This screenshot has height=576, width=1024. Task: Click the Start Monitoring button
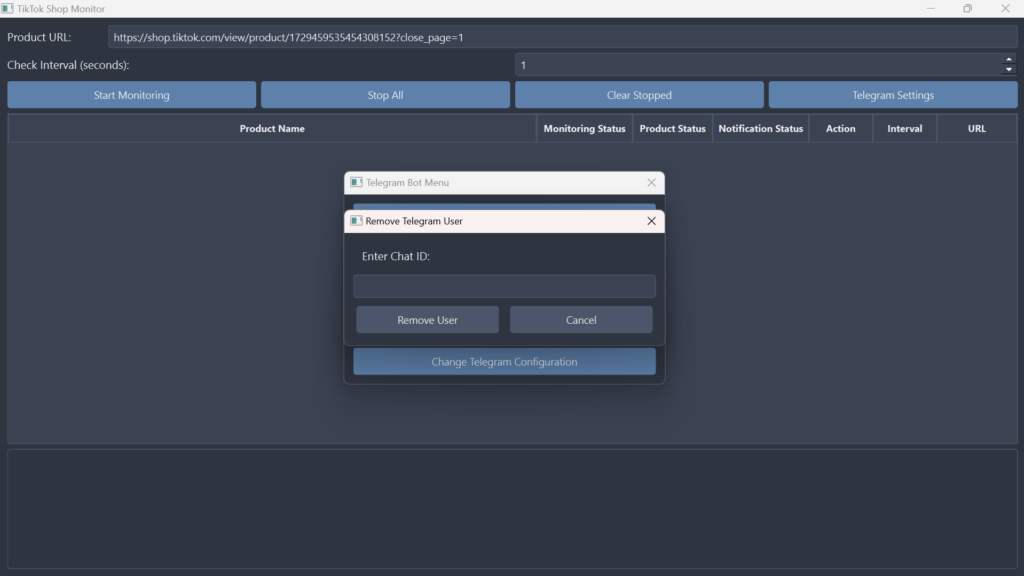pos(131,95)
